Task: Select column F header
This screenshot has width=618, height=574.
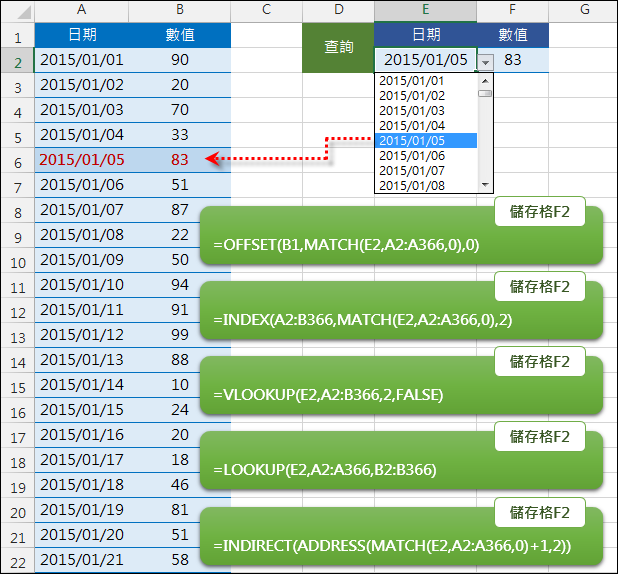Action: pyautogui.click(x=512, y=10)
